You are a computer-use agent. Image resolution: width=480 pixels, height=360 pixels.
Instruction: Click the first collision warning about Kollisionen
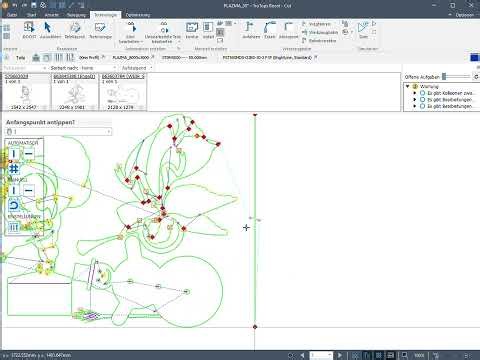point(450,93)
